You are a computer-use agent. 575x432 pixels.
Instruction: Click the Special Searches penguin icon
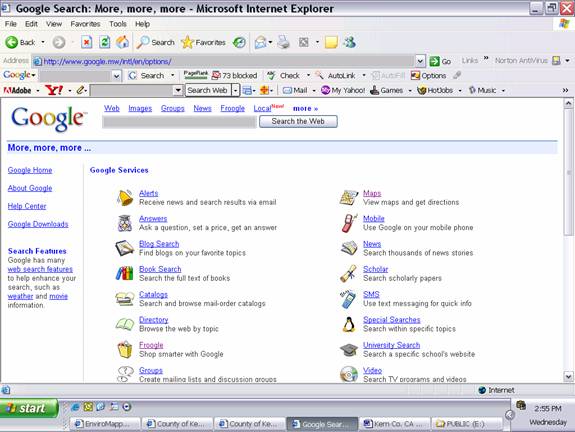pos(348,324)
